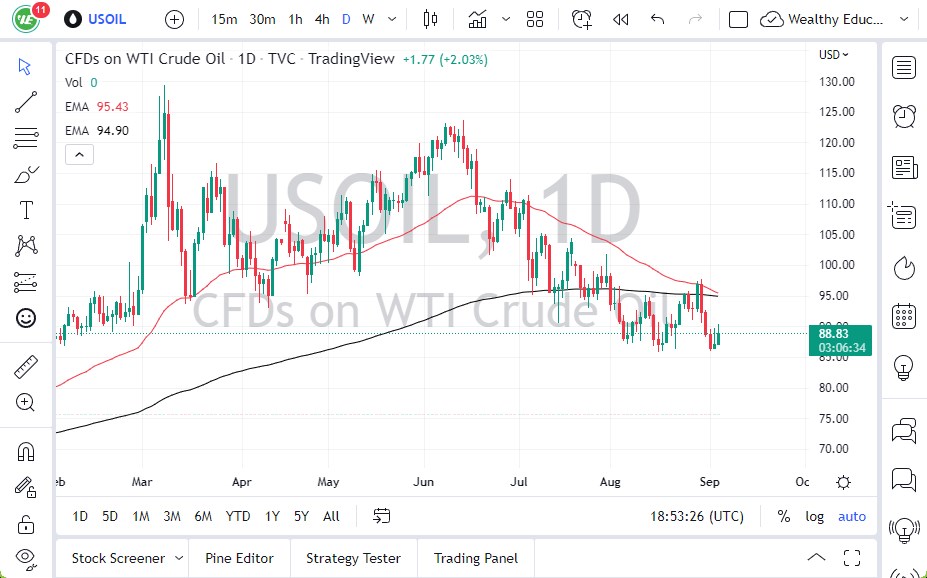927x578 pixels.
Task: Open the Indicators panel from top toolbar
Action: (x=478, y=19)
